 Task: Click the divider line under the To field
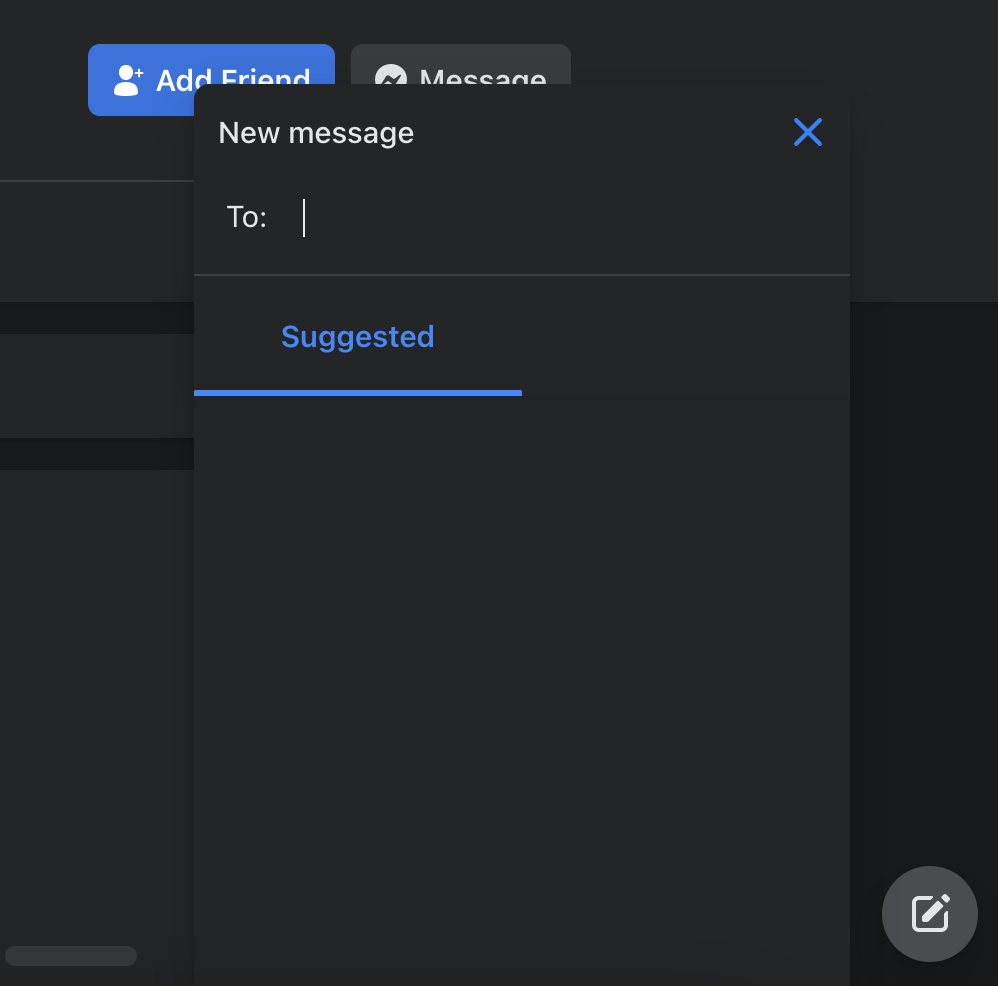522,273
